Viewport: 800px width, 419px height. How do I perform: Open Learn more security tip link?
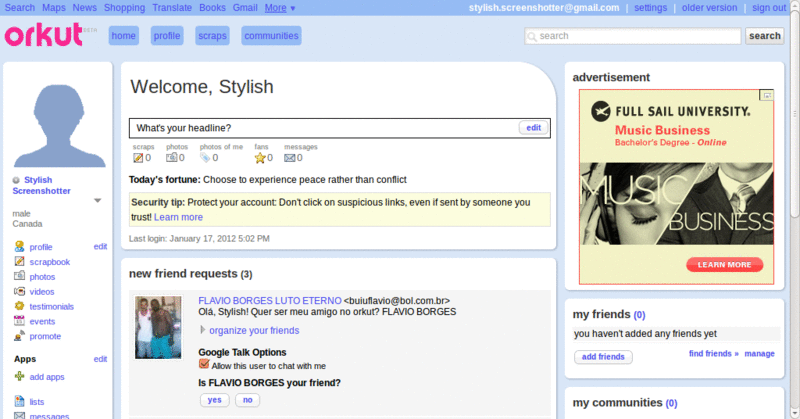click(x=178, y=217)
